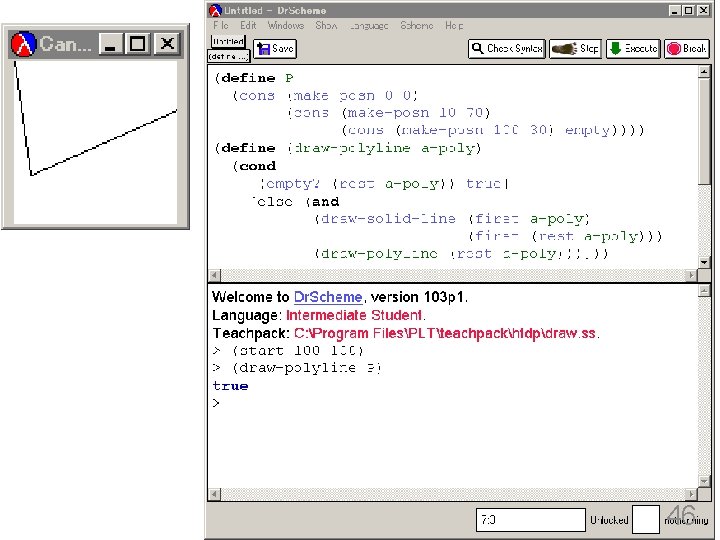
Task: Minimize the DrScheme window
Action: pos(674,11)
